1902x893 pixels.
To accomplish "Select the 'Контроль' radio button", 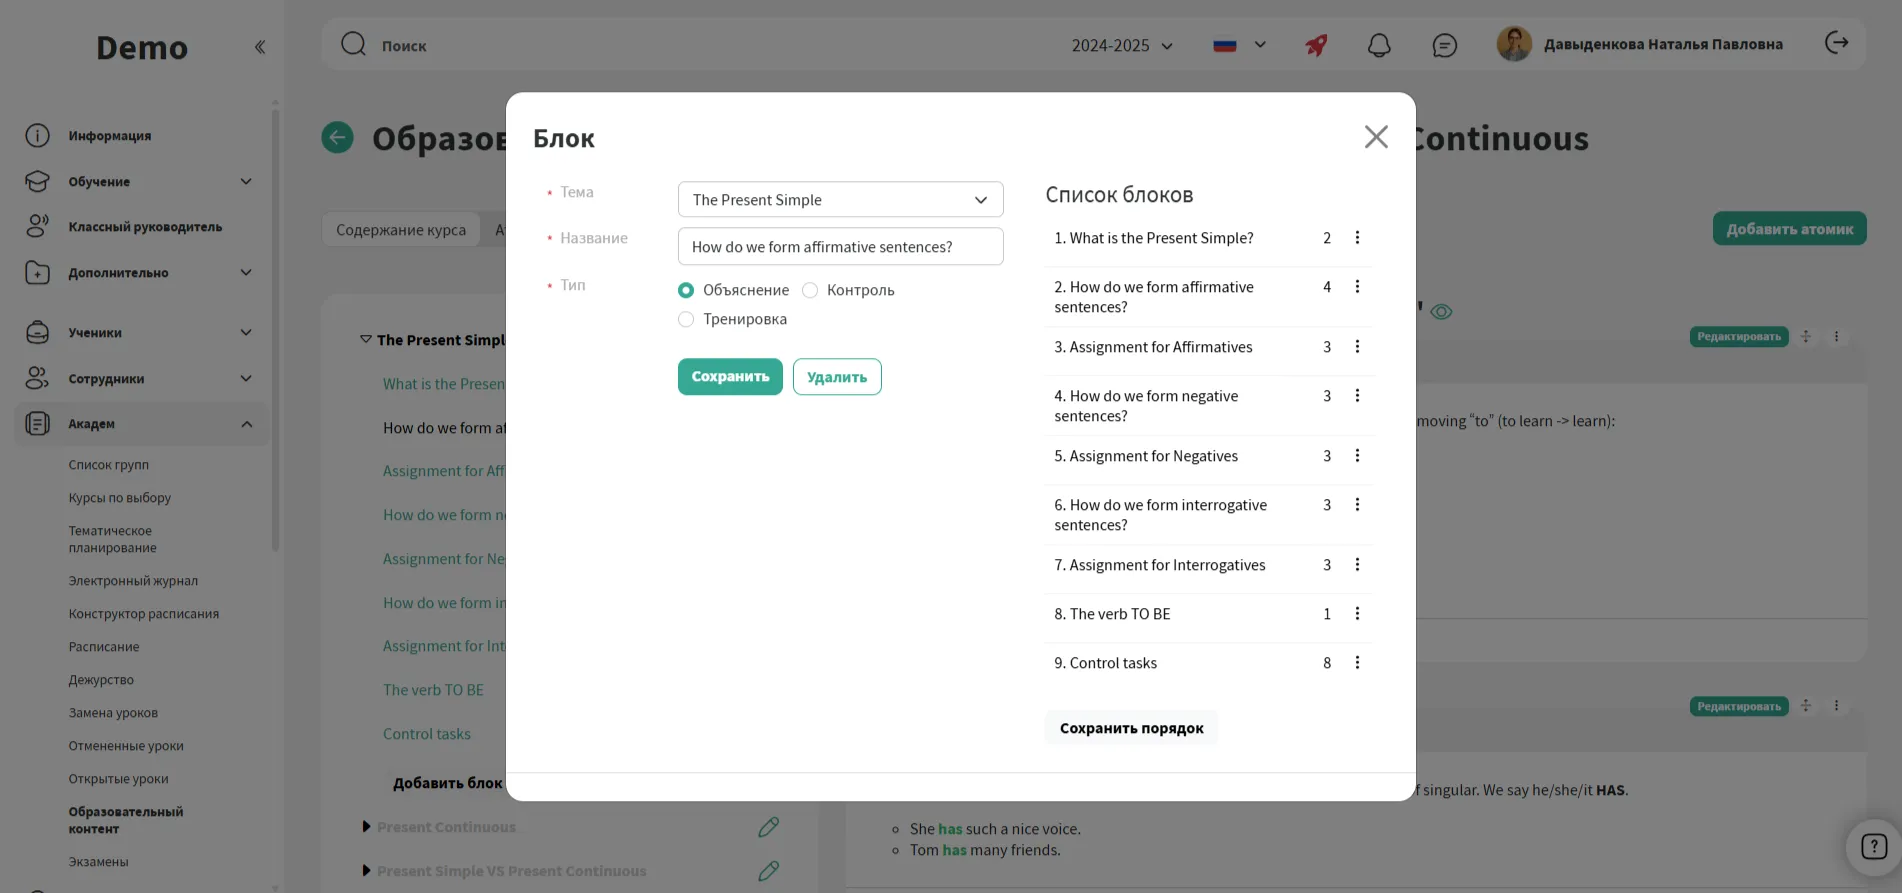I will 810,290.
